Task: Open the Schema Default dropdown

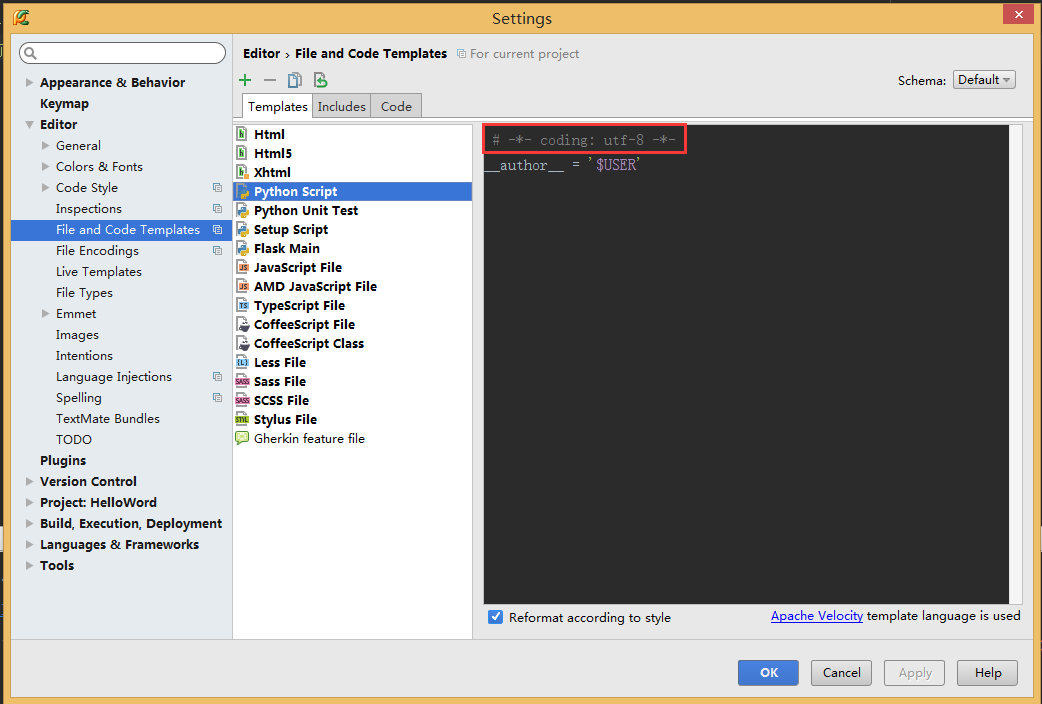Action: [984, 80]
